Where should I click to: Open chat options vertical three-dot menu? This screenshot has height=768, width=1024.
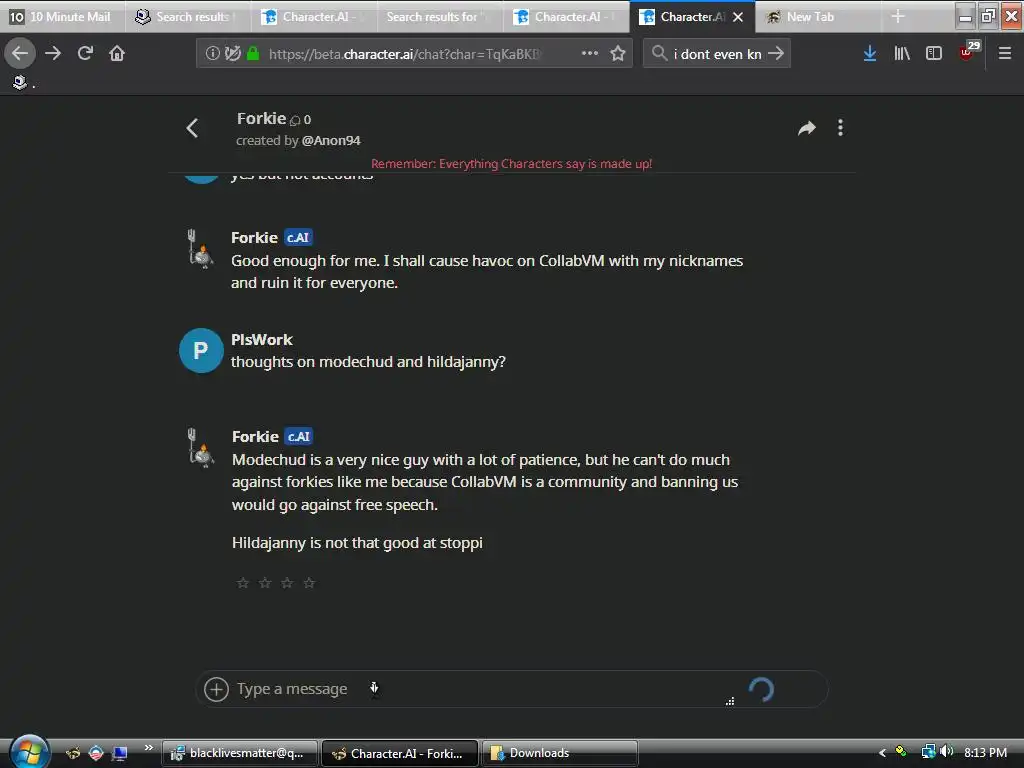[x=840, y=128]
